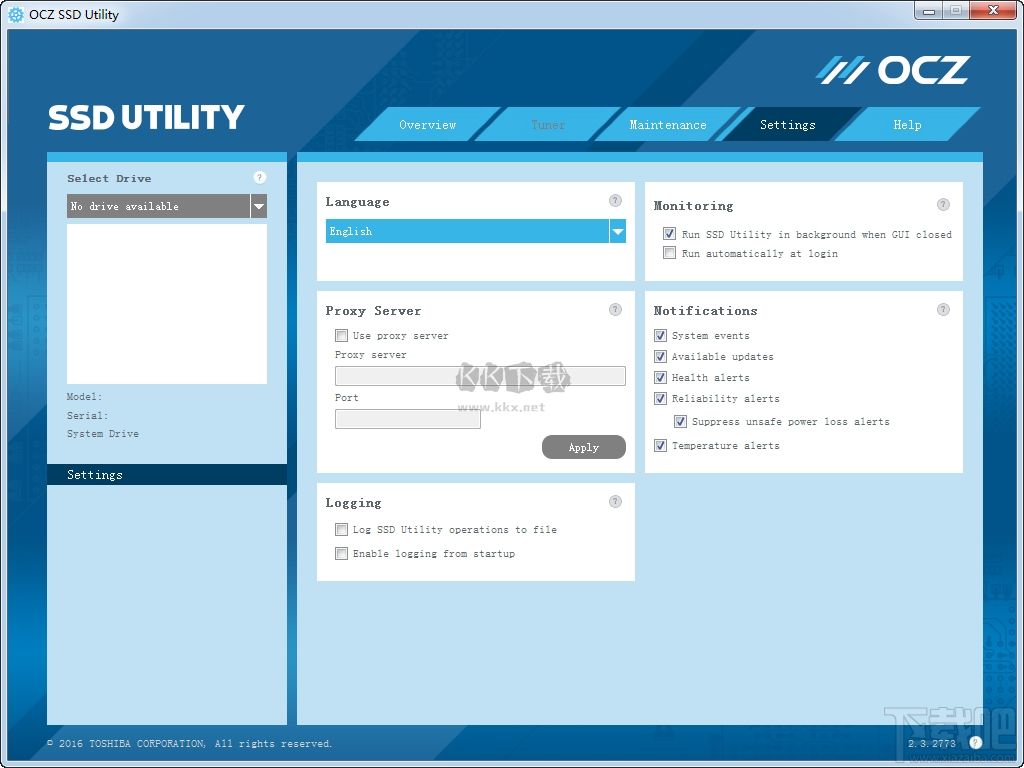The image size is (1024, 768).
Task: Disable Health alerts notifications
Action: [x=660, y=377]
